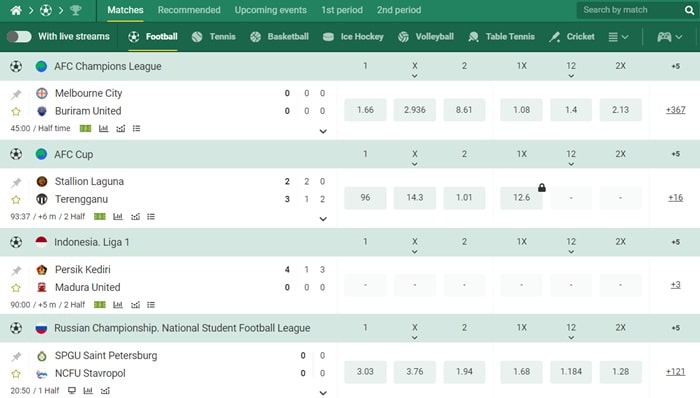This screenshot has height=398, width=700.
Task: Open the 1st period tab
Action: (342, 10)
